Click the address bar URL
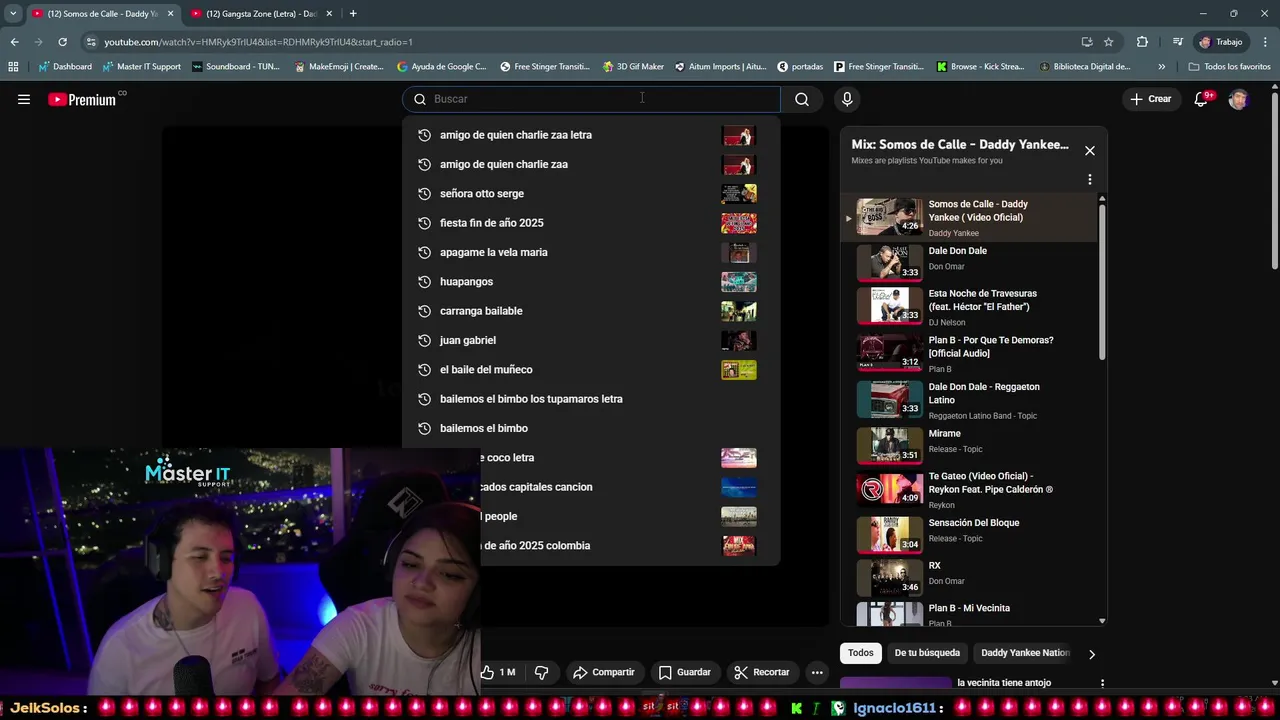The image size is (1280, 720). (x=258, y=42)
